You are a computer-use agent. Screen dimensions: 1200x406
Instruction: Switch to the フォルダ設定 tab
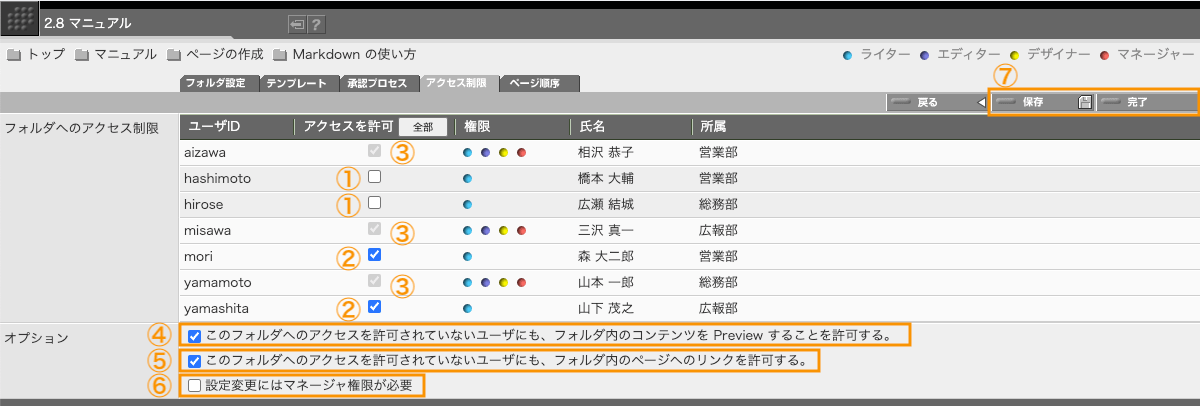tap(220, 84)
